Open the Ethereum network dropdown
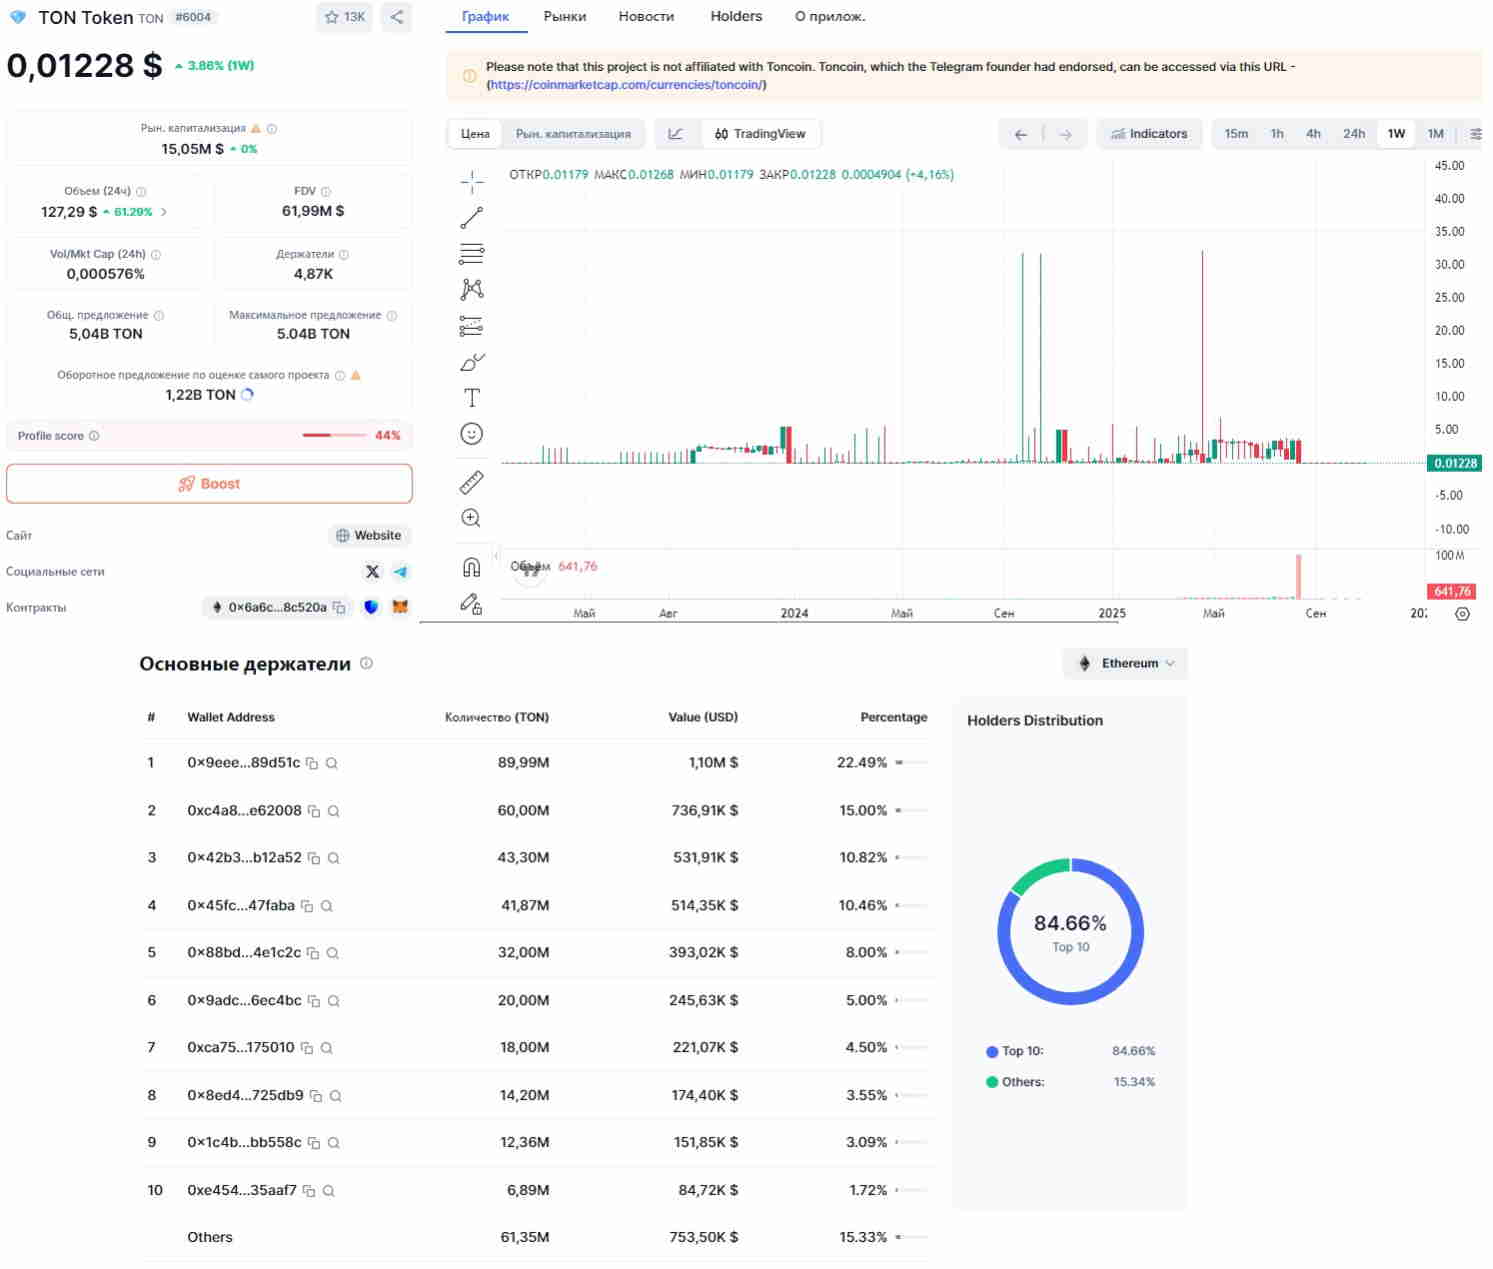 [x=1125, y=663]
